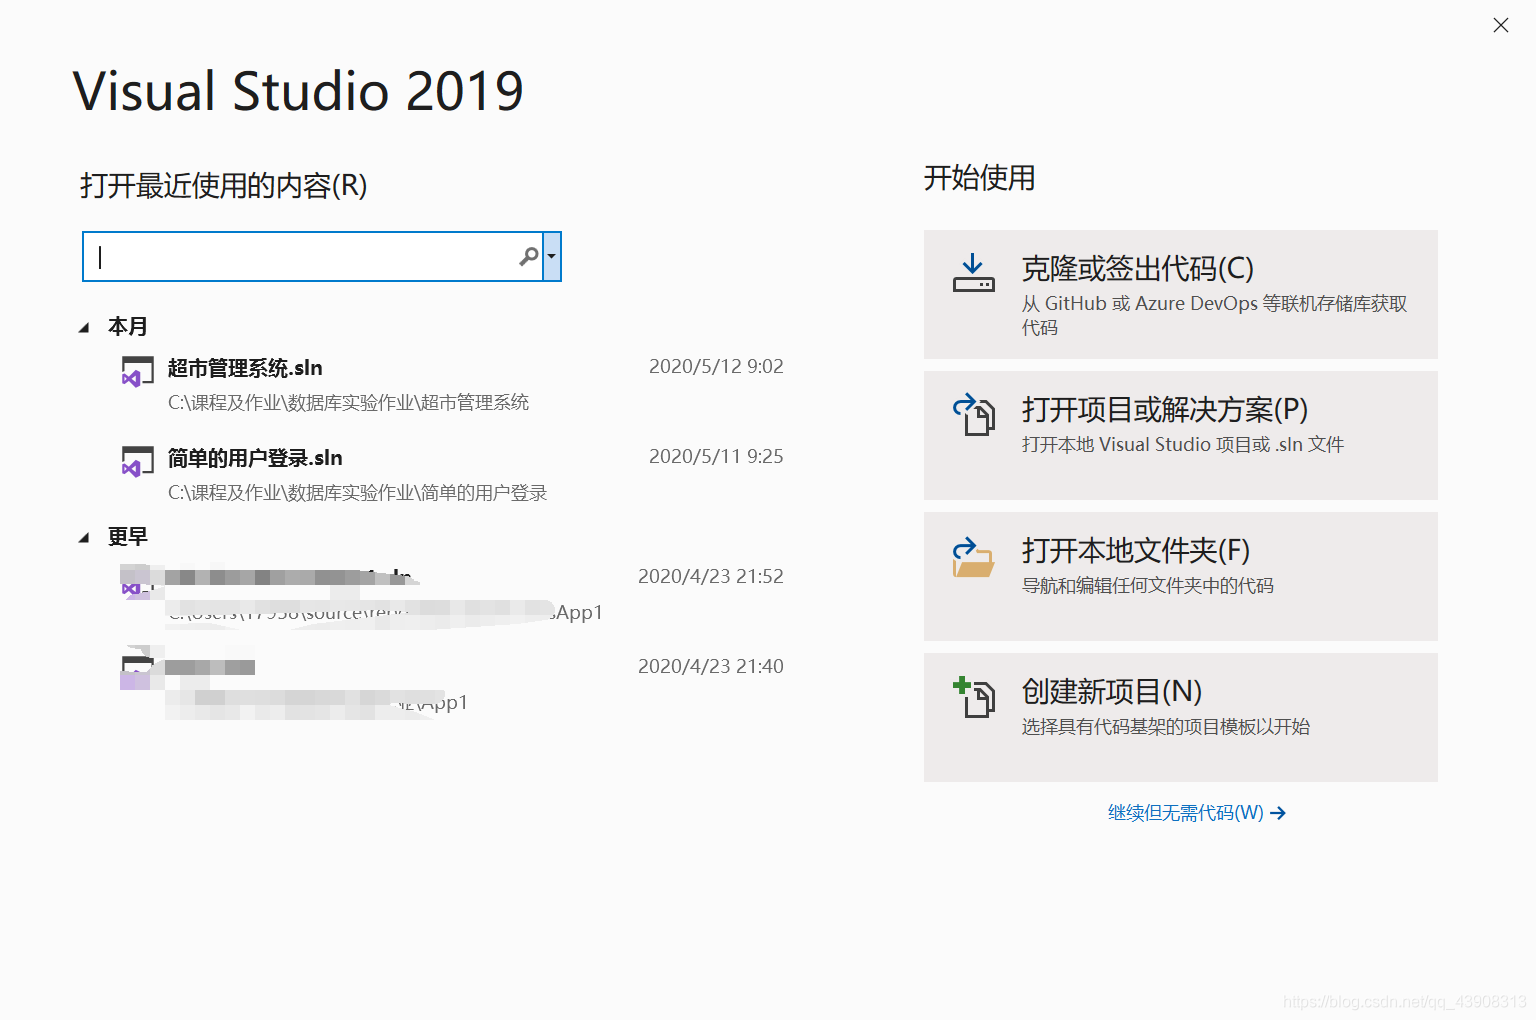The height and width of the screenshot is (1020, 1536).
Task: Collapse the 更早 group
Action: (x=84, y=537)
